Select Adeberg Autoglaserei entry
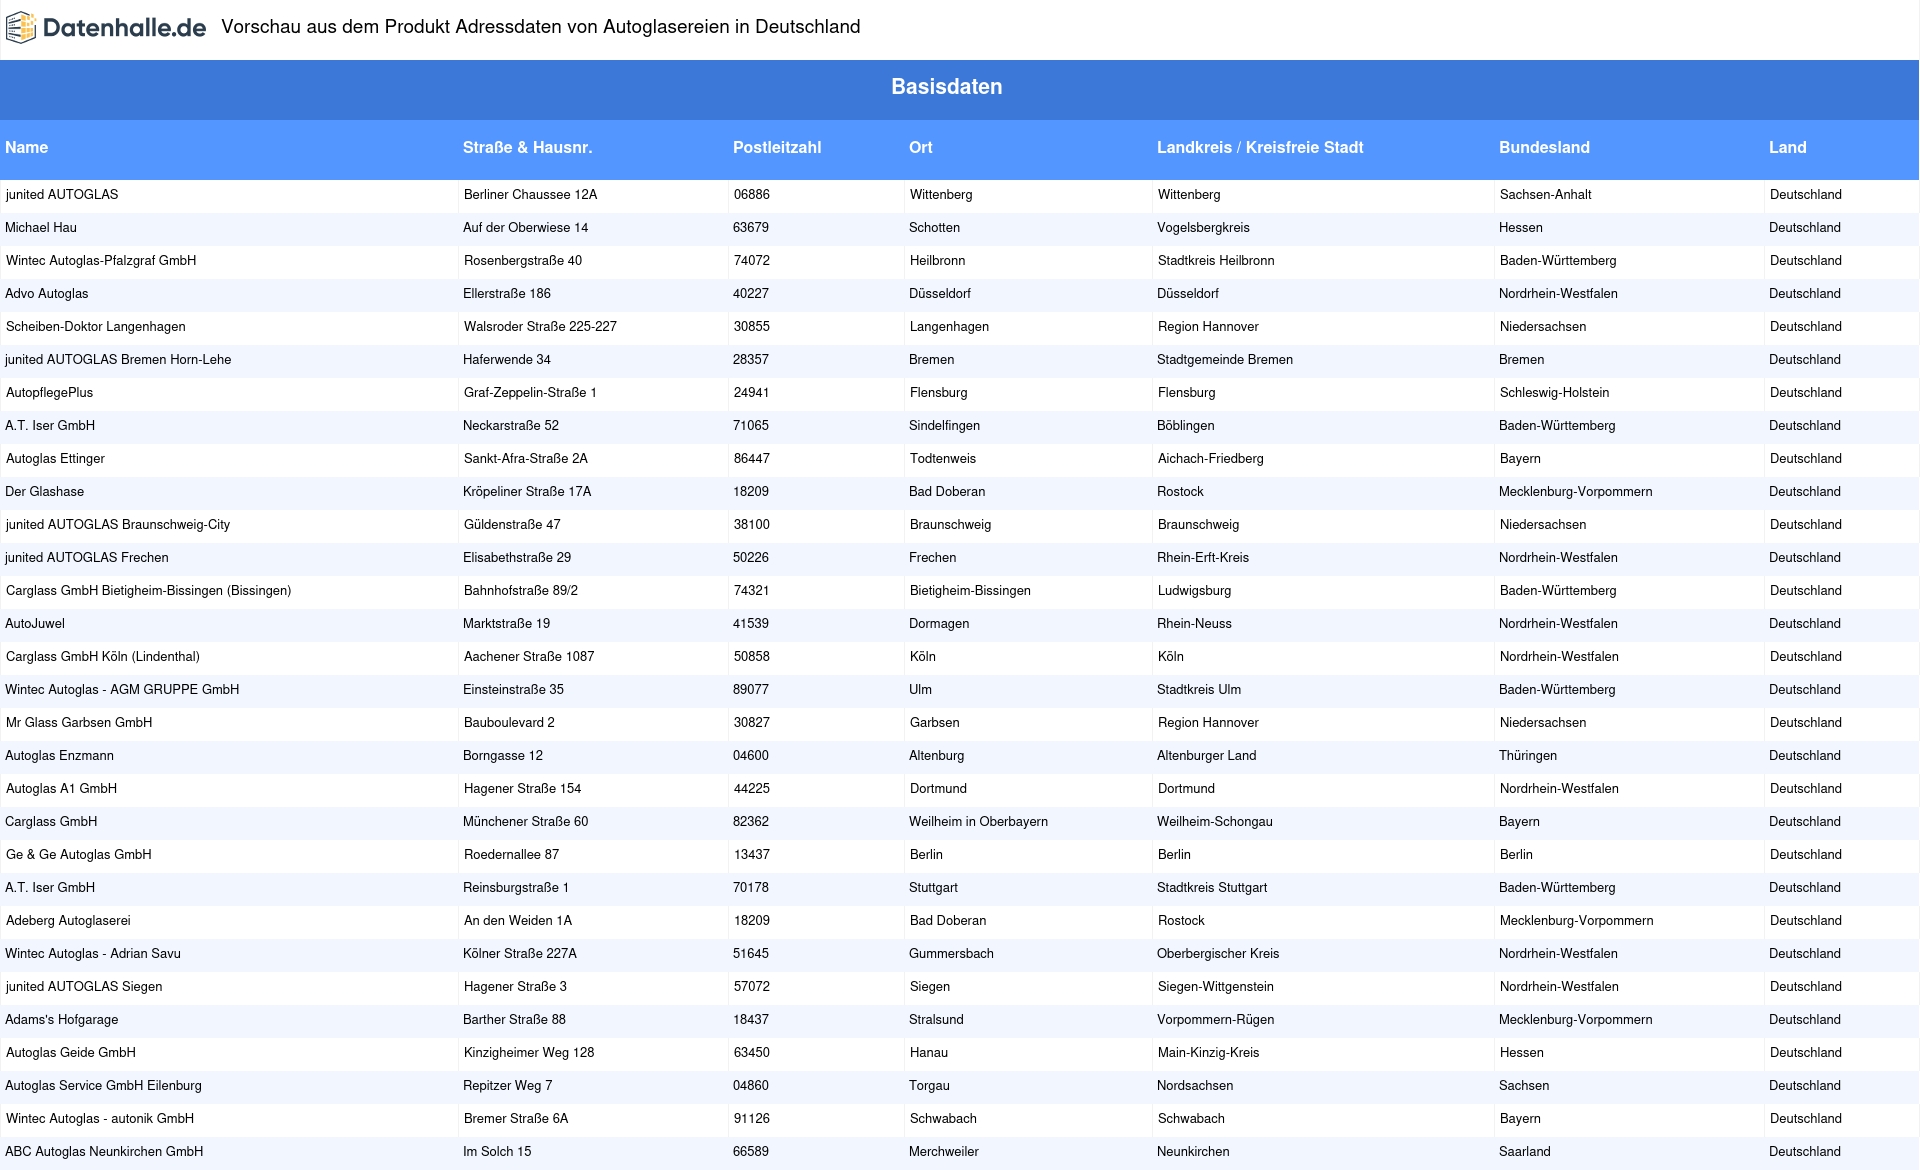This screenshot has height=1170, width=1920. (68, 921)
